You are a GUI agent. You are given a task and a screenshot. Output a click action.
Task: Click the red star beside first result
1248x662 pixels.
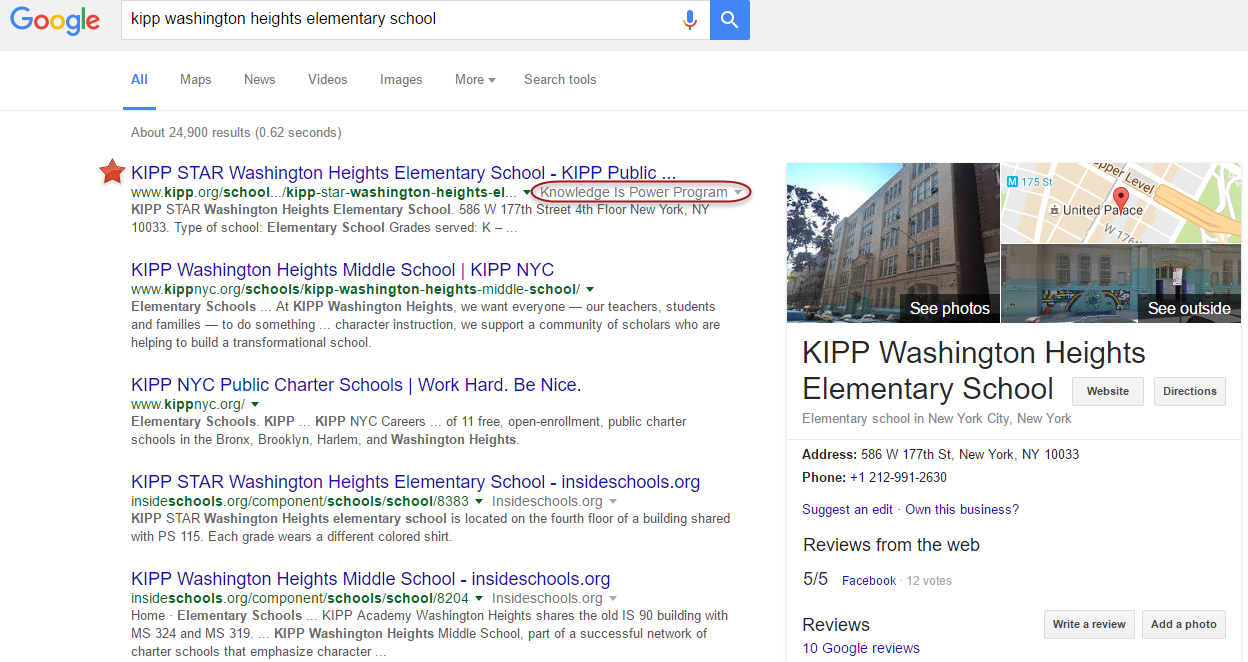pyautogui.click(x=112, y=172)
